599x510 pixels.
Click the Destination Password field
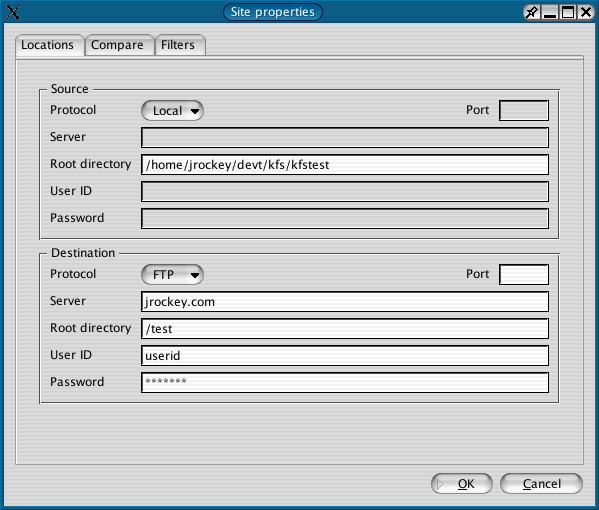[x=345, y=382]
